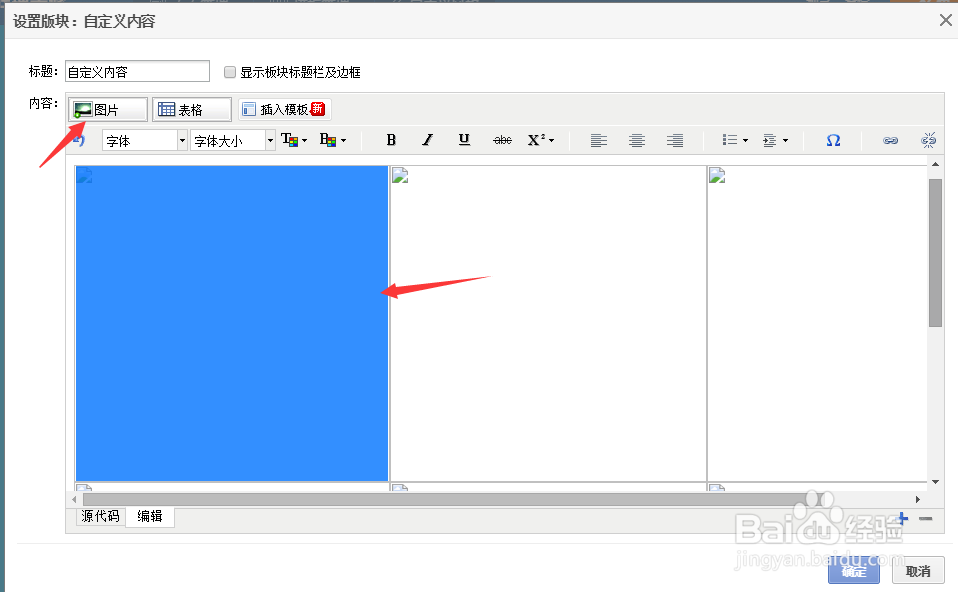The image size is (958, 592).
Task: Click the superscript X² icon
Action: click(x=536, y=141)
